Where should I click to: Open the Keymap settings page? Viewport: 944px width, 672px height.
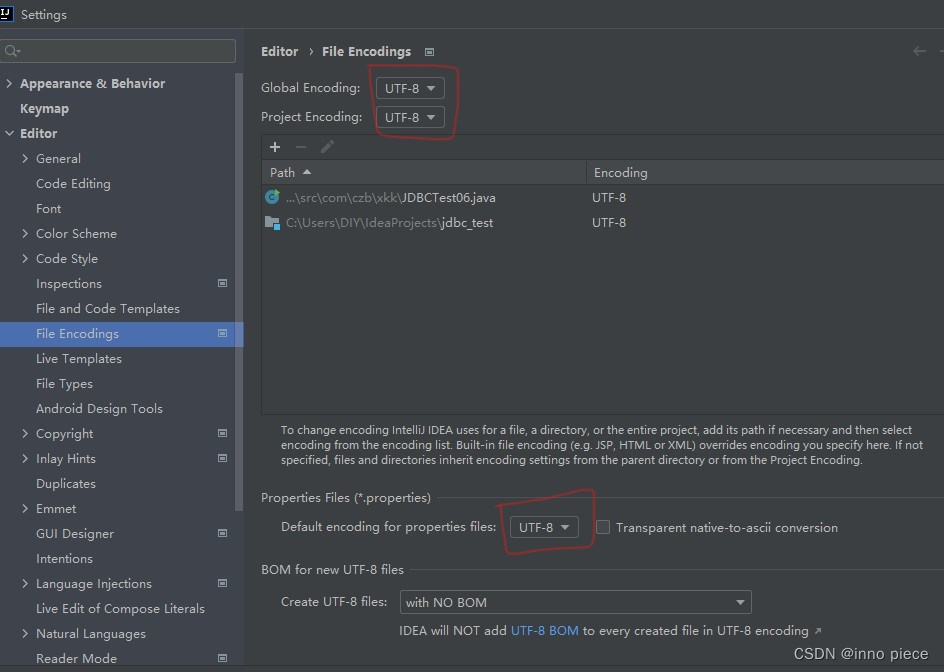click(45, 108)
